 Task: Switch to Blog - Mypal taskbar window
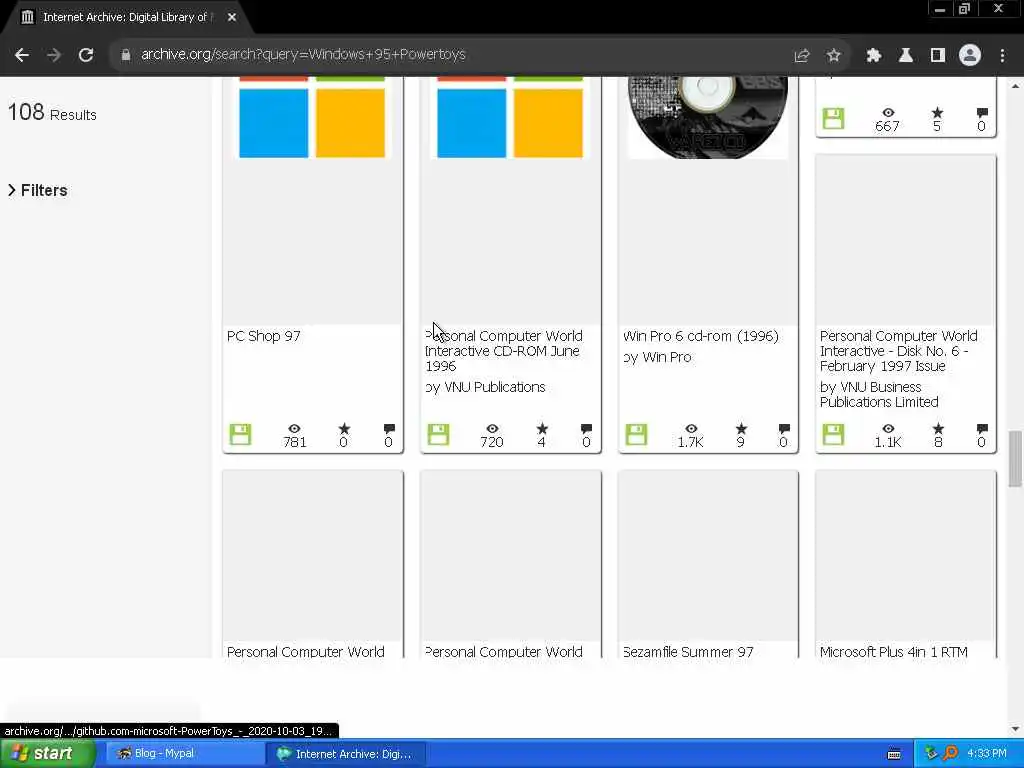[183, 754]
